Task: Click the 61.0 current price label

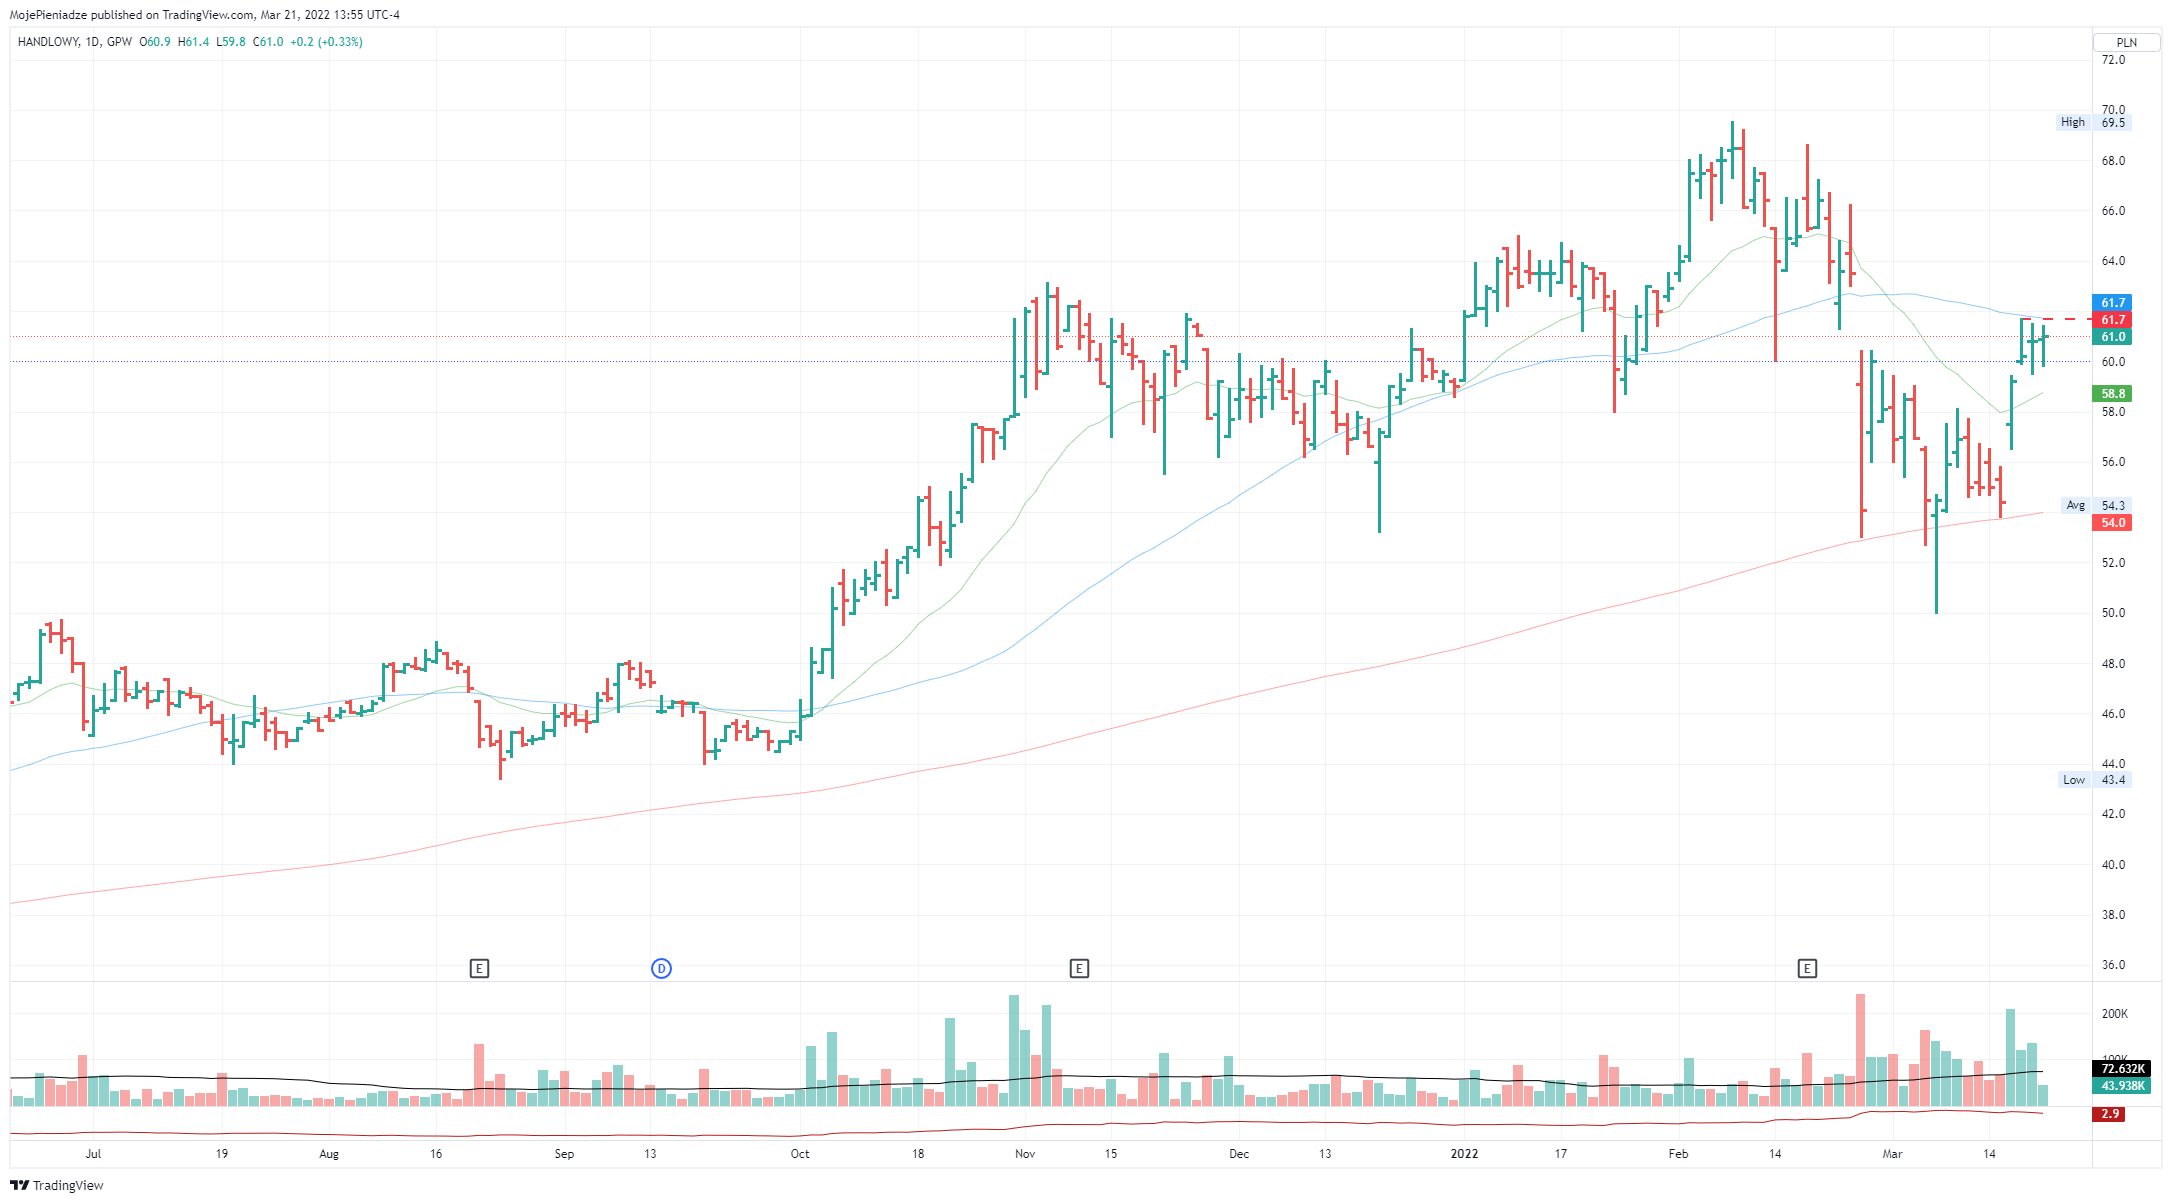Action: coord(2112,337)
